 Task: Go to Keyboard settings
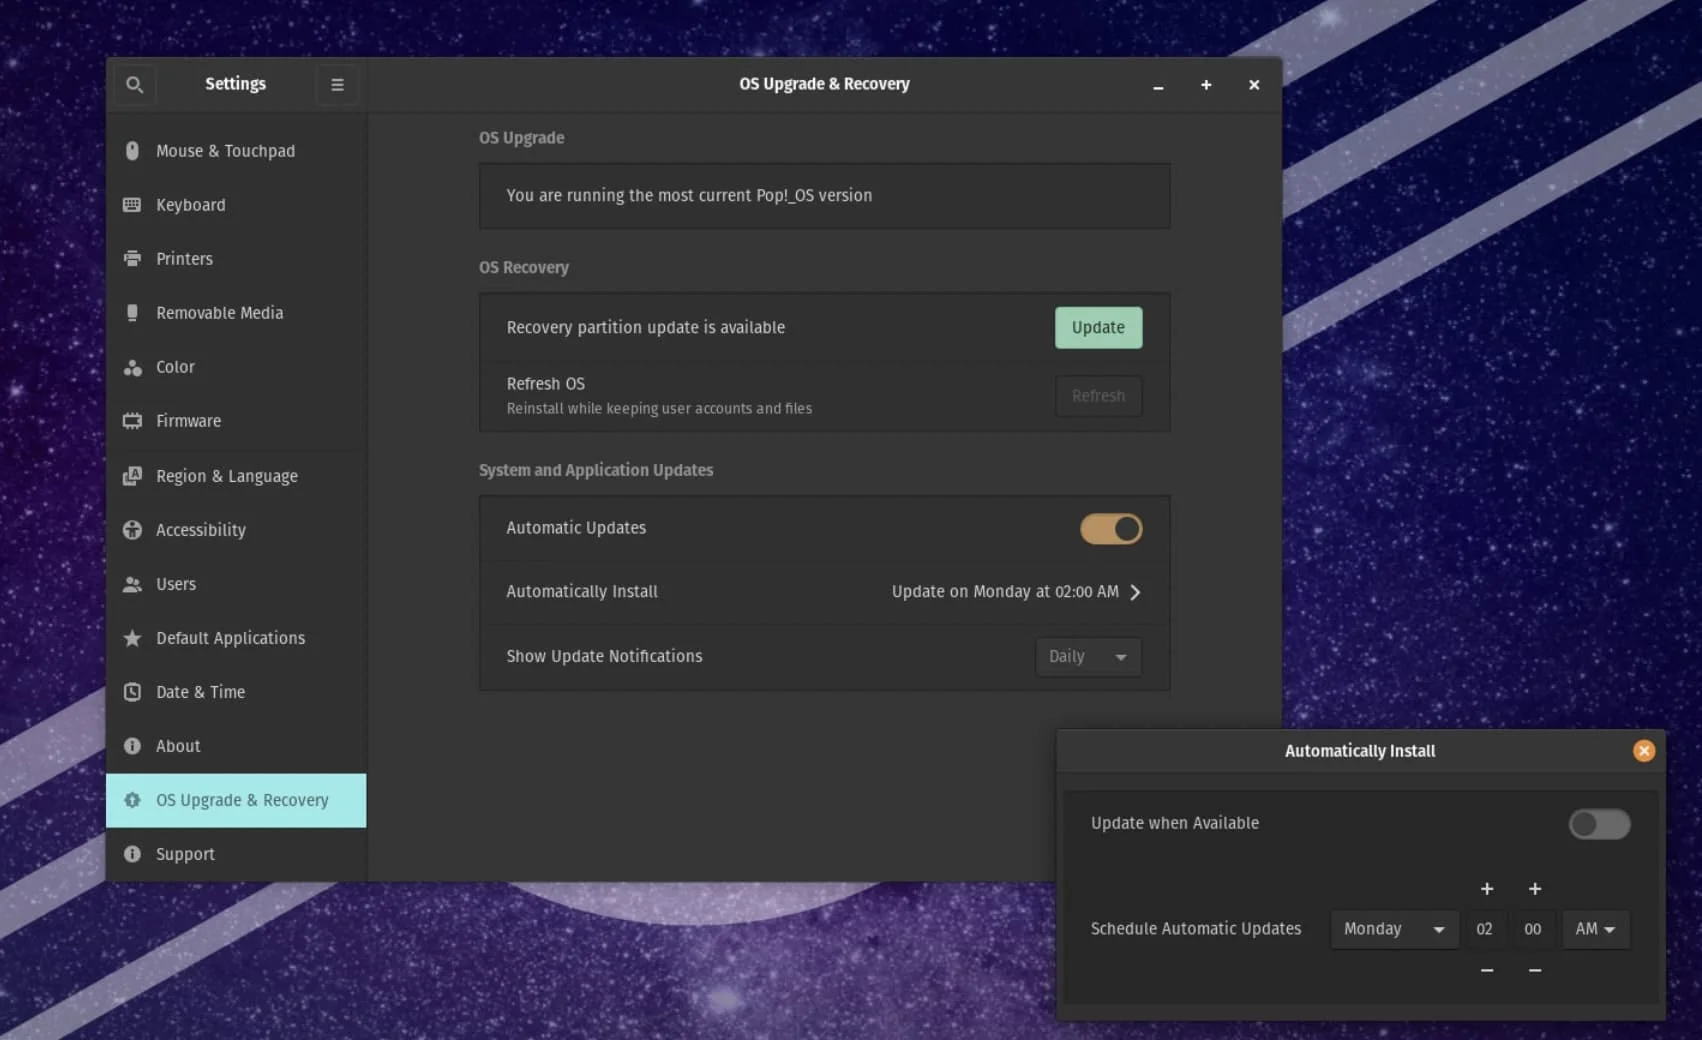(236, 205)
